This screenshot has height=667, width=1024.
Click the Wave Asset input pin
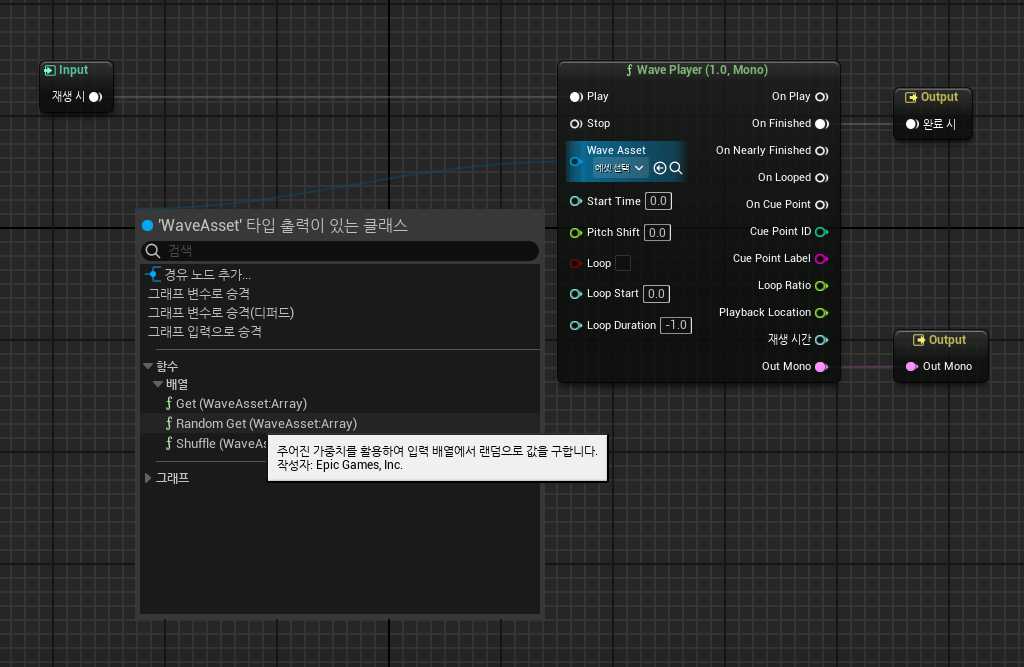[x=575, y=161]
